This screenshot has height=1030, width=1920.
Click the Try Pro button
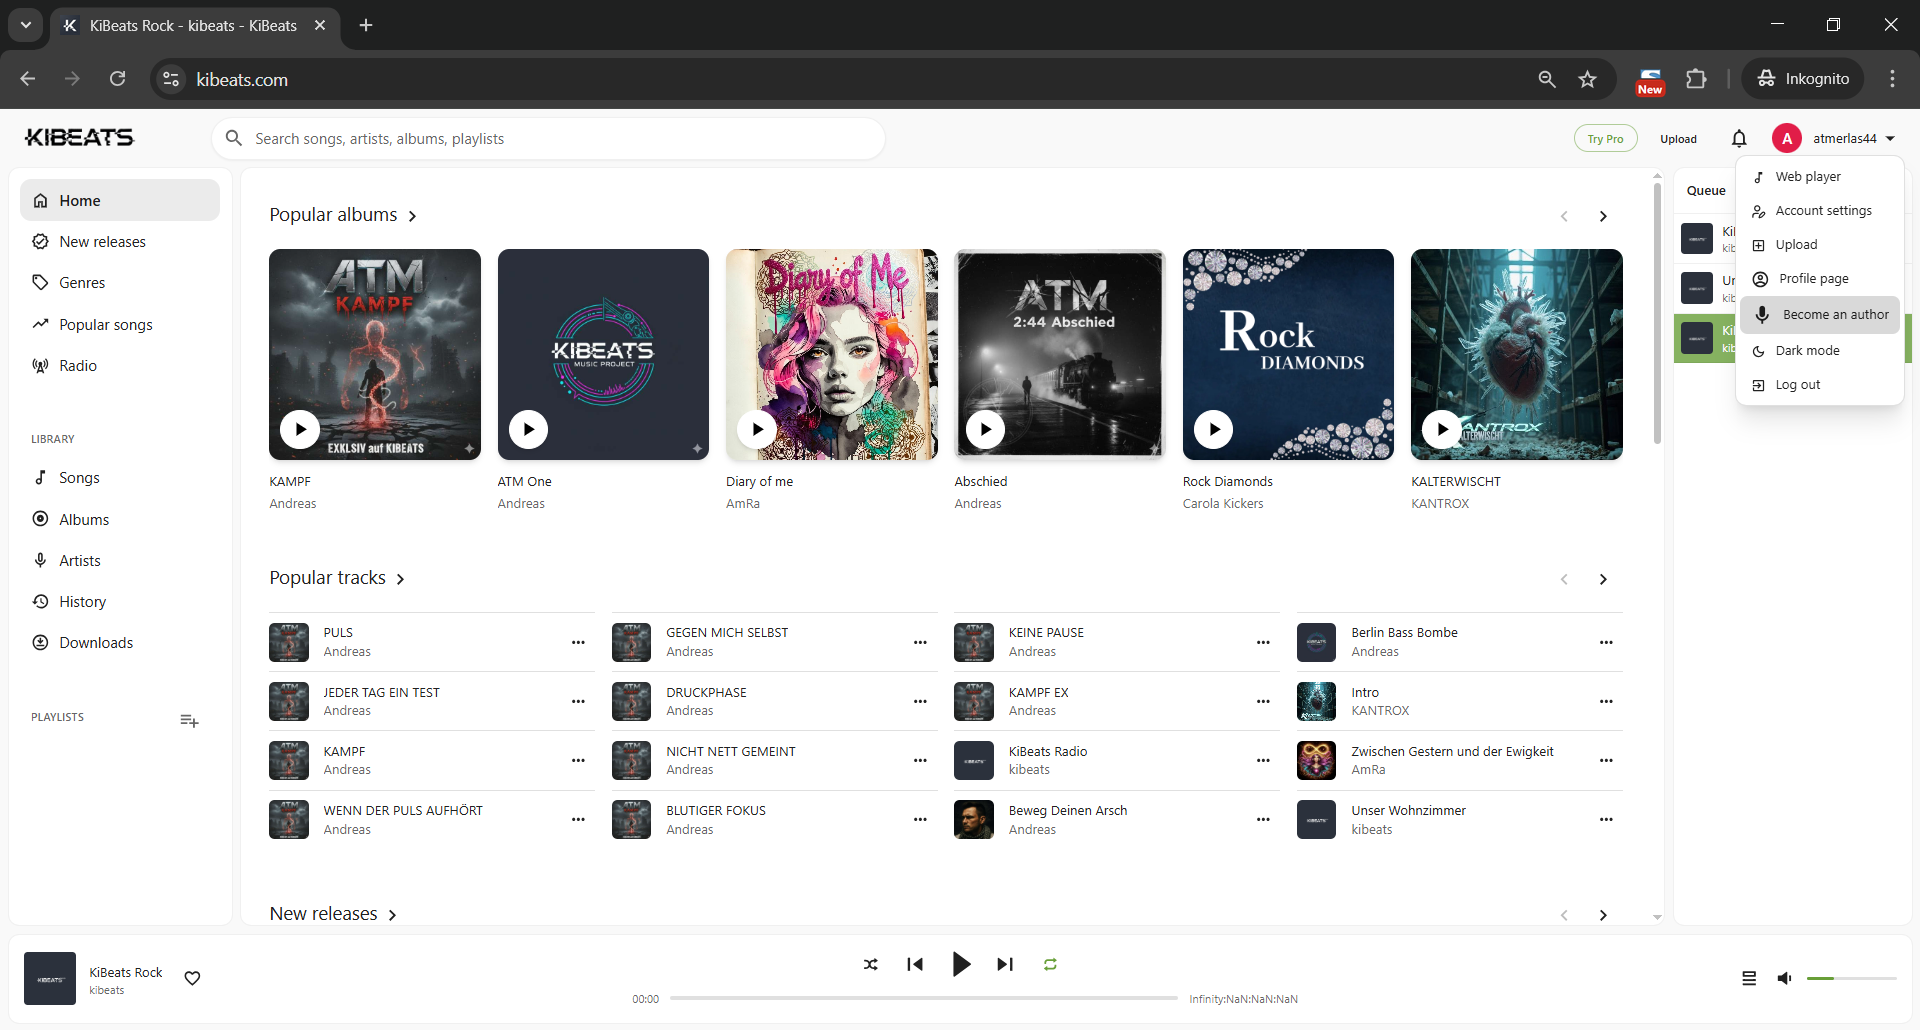click(1605, 139)
